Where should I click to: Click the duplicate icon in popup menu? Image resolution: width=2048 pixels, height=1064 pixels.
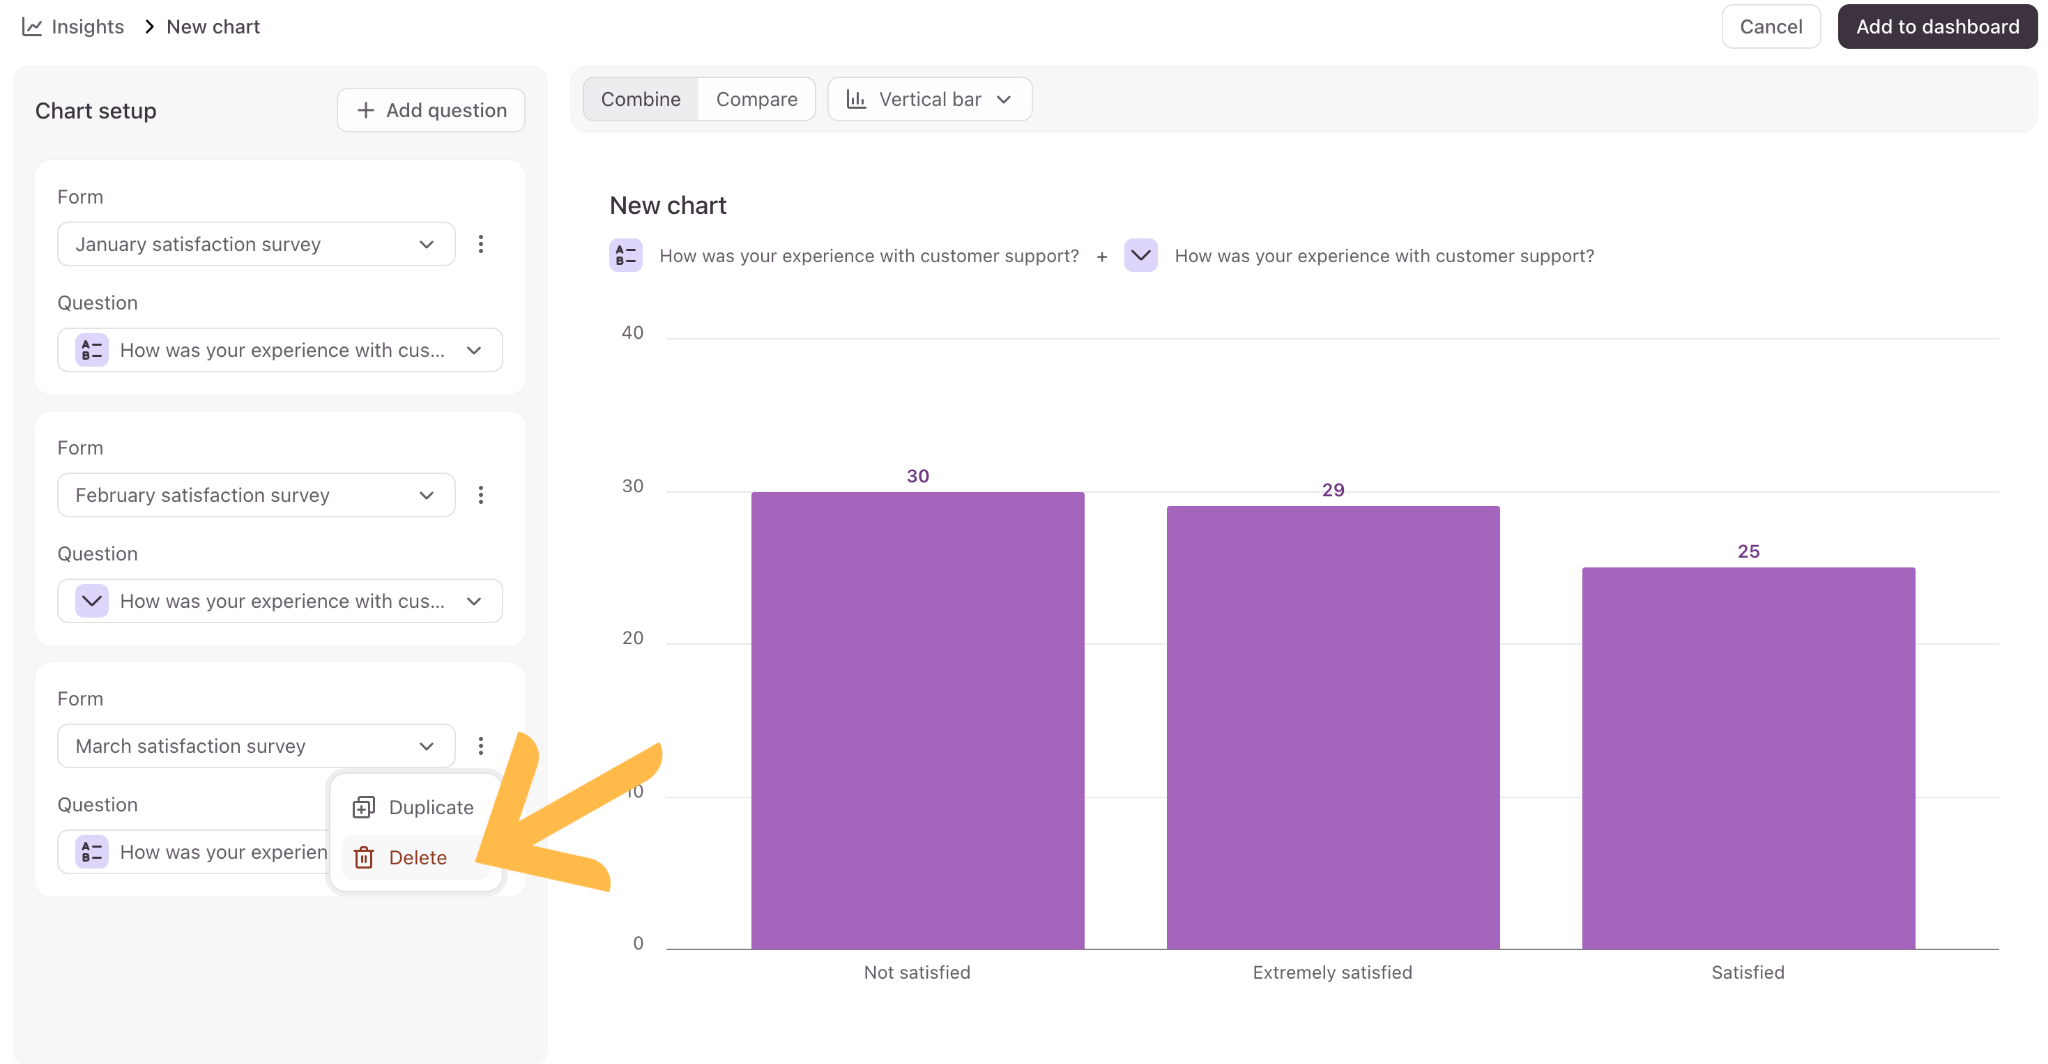point(364,807)
